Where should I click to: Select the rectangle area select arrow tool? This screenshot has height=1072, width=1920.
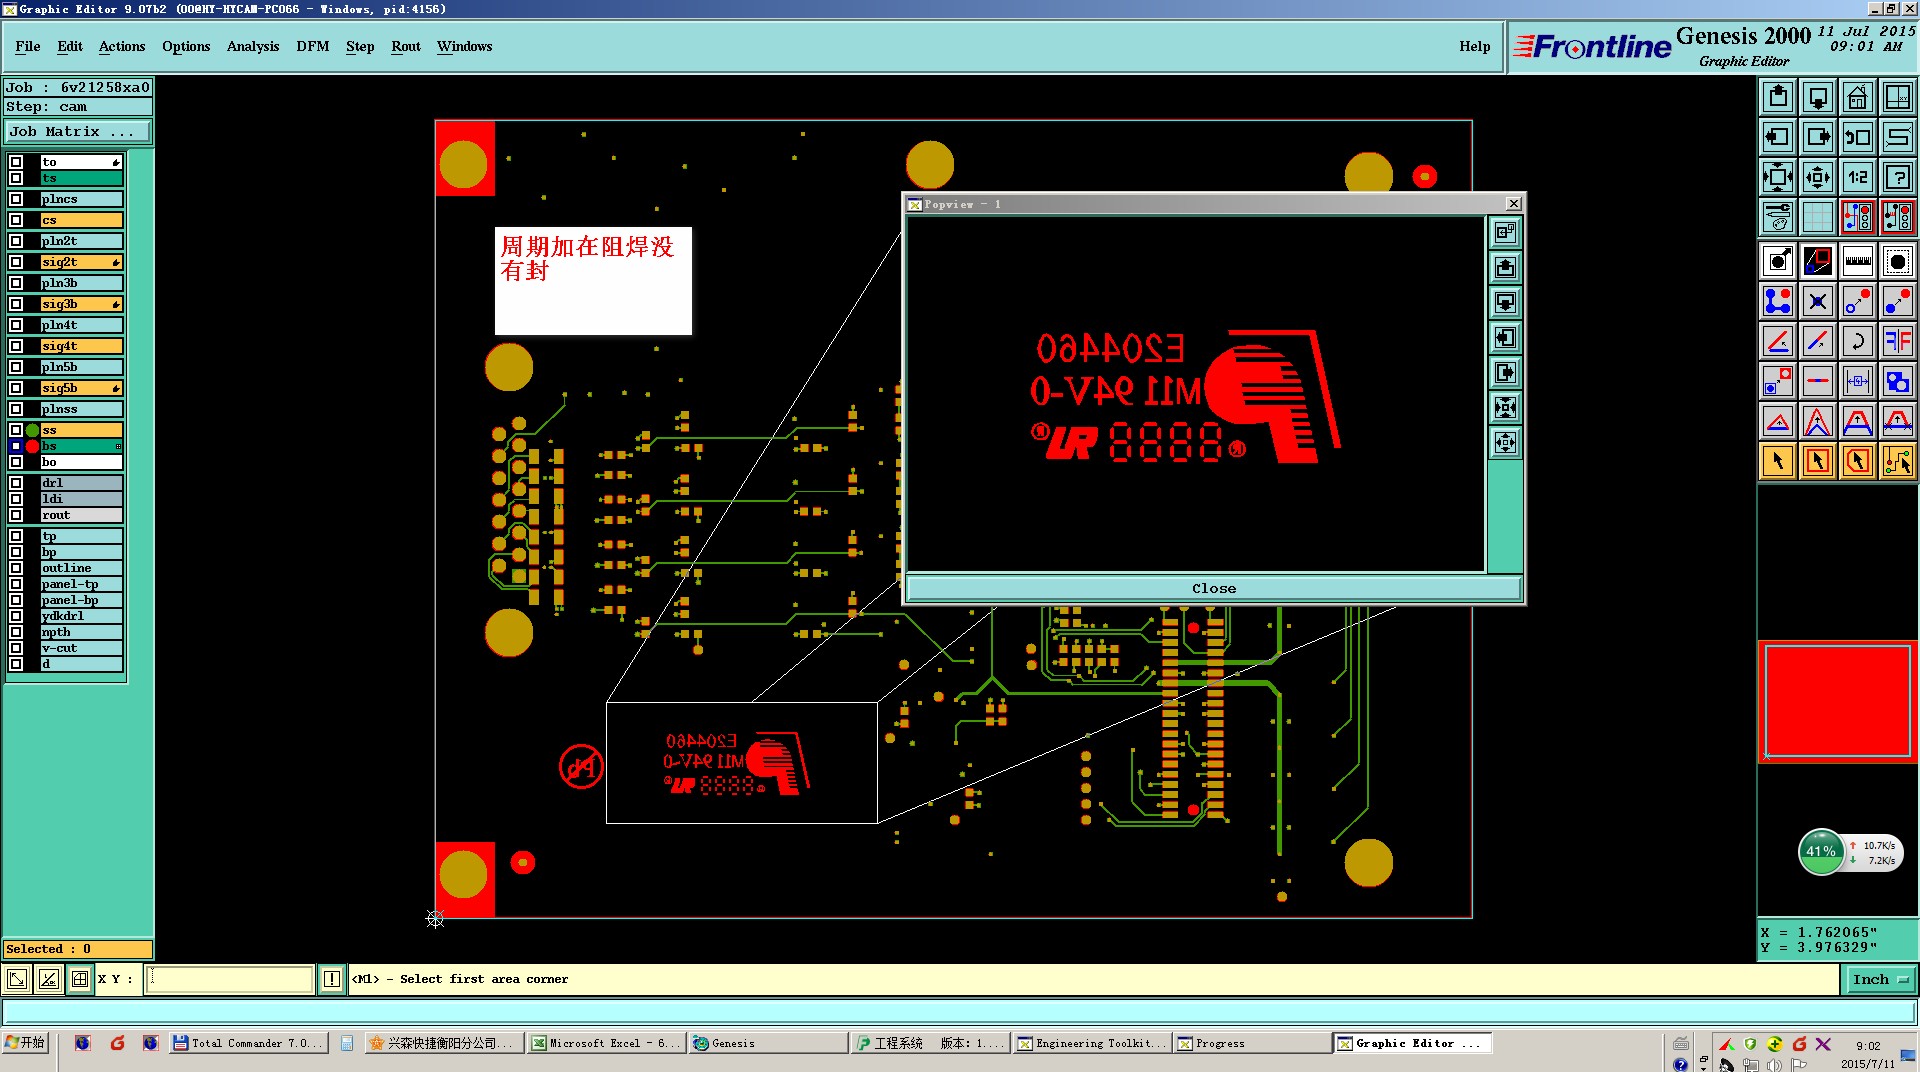tap(1818, 461)
